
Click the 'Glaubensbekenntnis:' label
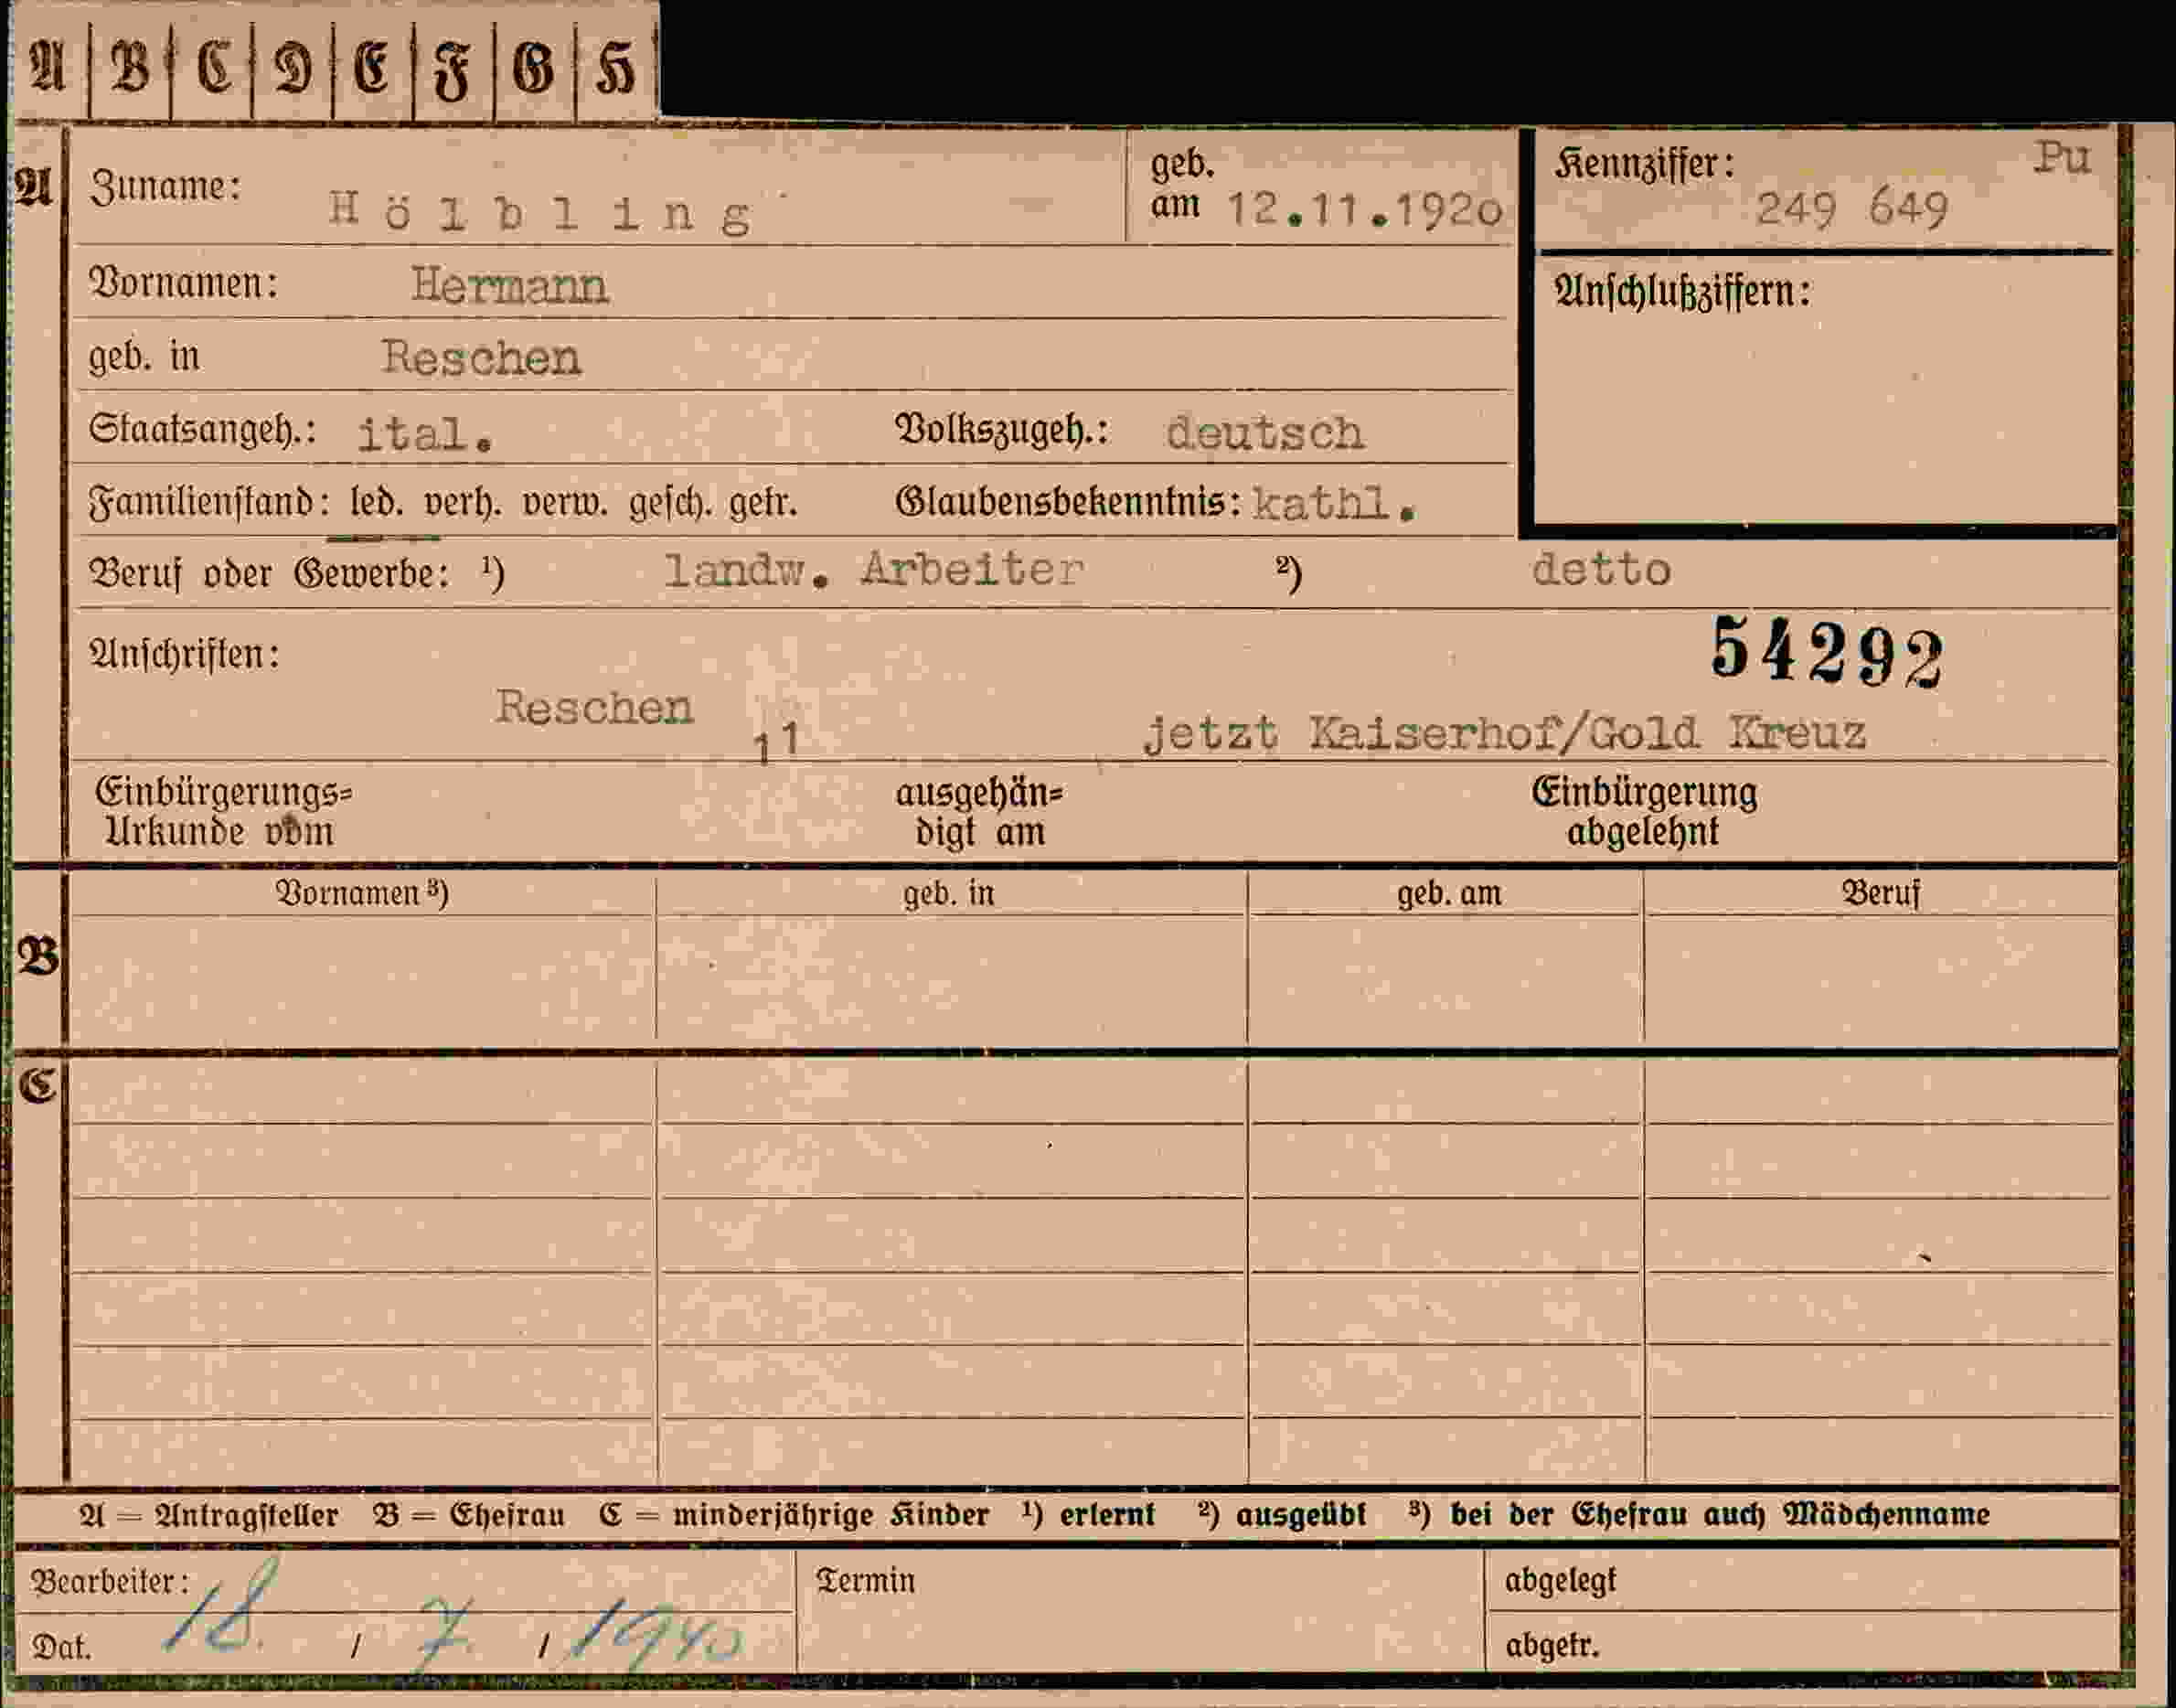click(x=1069, y=501)
